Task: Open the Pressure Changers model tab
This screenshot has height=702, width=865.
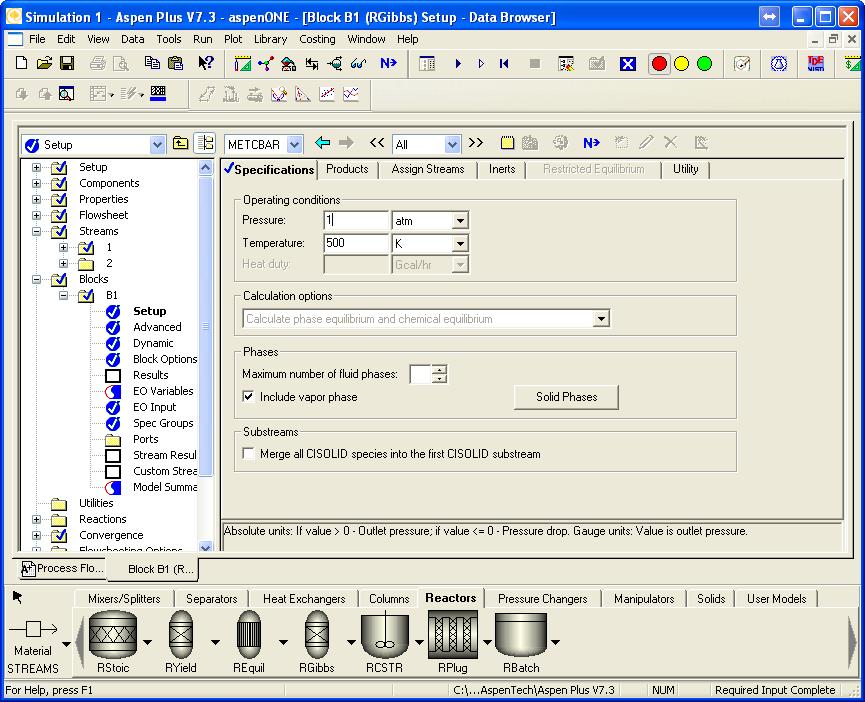Action: 543,598
